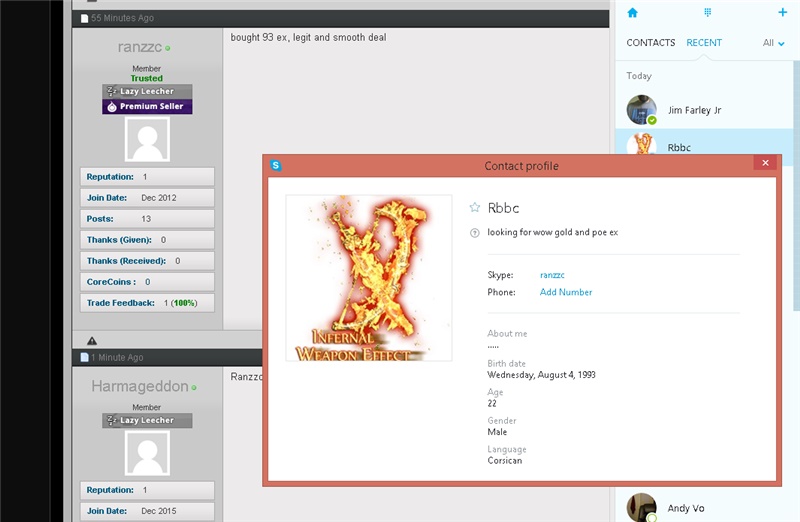The image size is (800, 522).
Task: Click the 55 Minutes Ago post icon
Action: point(85,18)
